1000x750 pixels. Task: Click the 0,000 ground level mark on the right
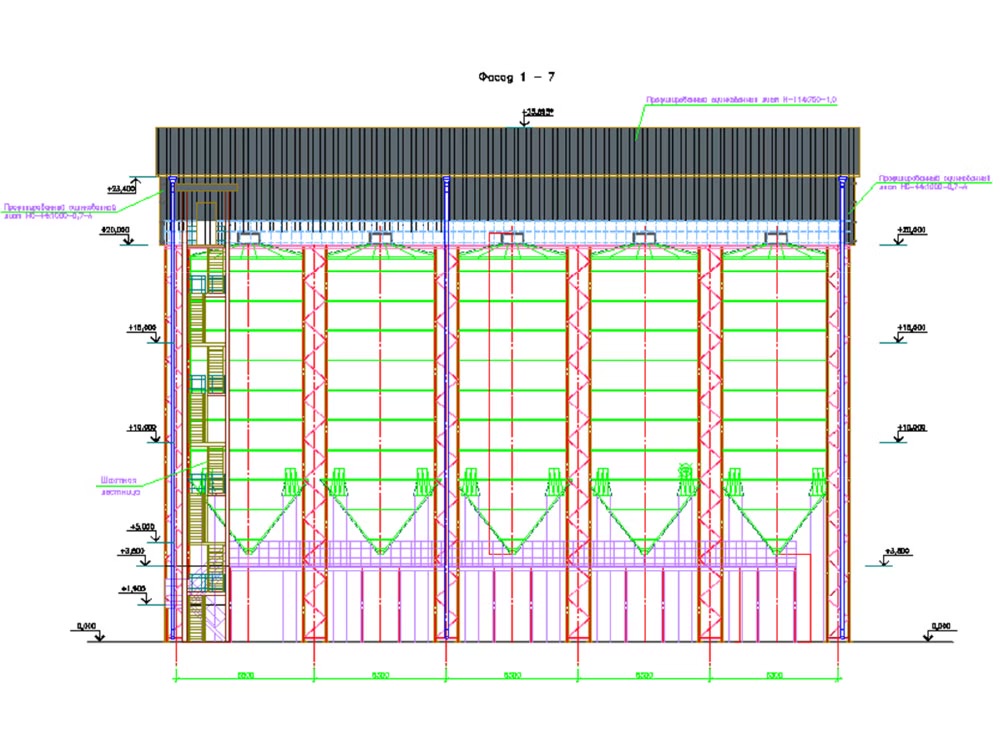click(941, 626)
